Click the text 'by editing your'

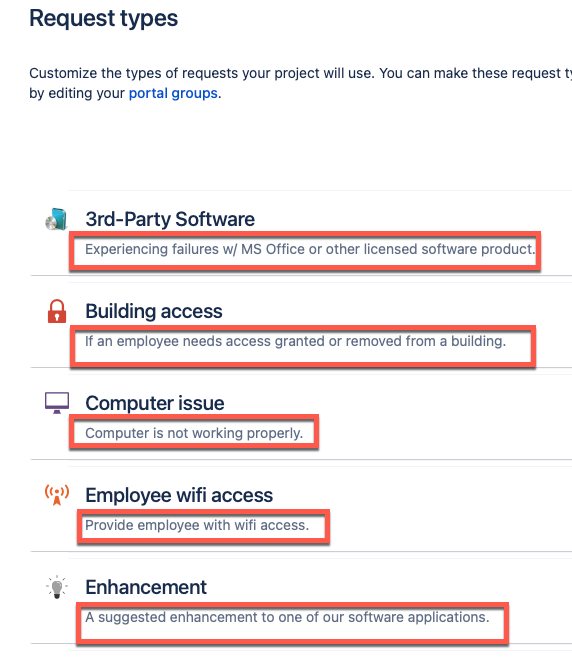77,93
